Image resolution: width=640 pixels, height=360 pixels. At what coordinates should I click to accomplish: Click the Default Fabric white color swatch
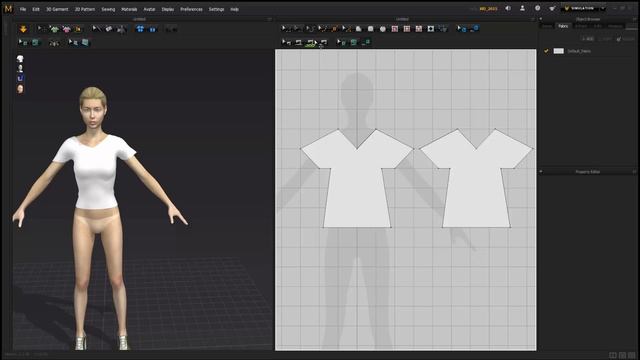click(x=558, y=51)
